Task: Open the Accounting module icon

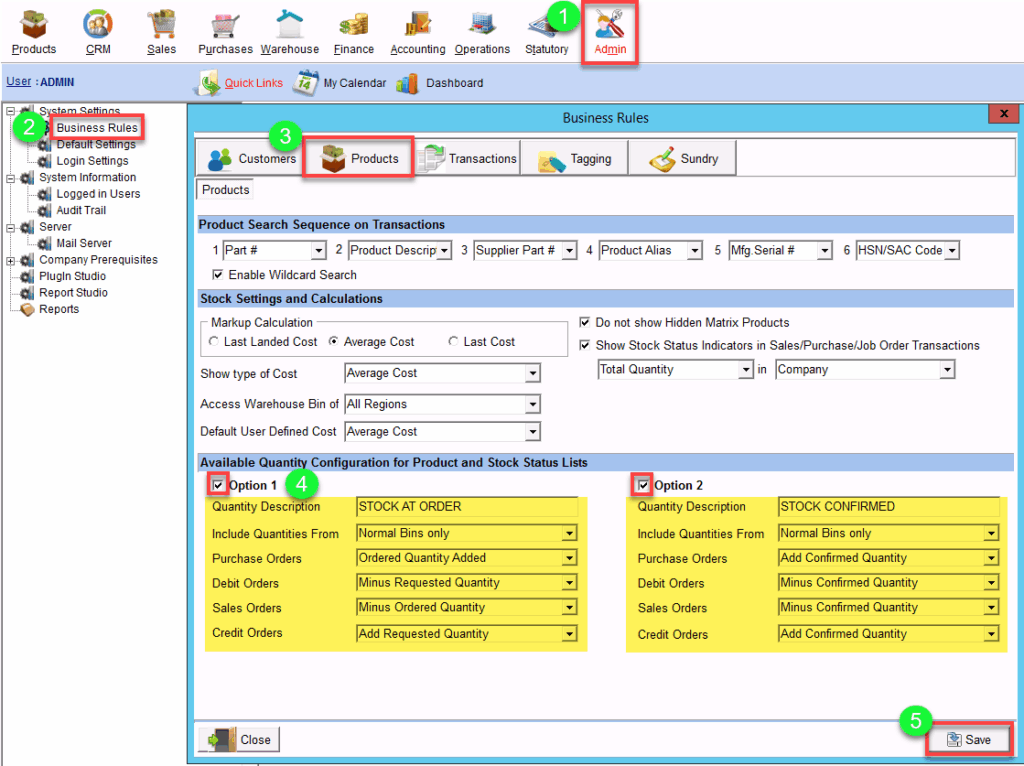Action: [x=417, y=24]
